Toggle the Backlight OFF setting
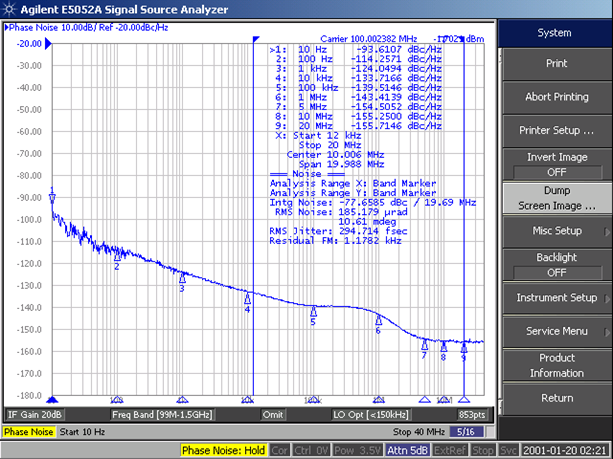This screenshot has height=459, width=613. 555,264
